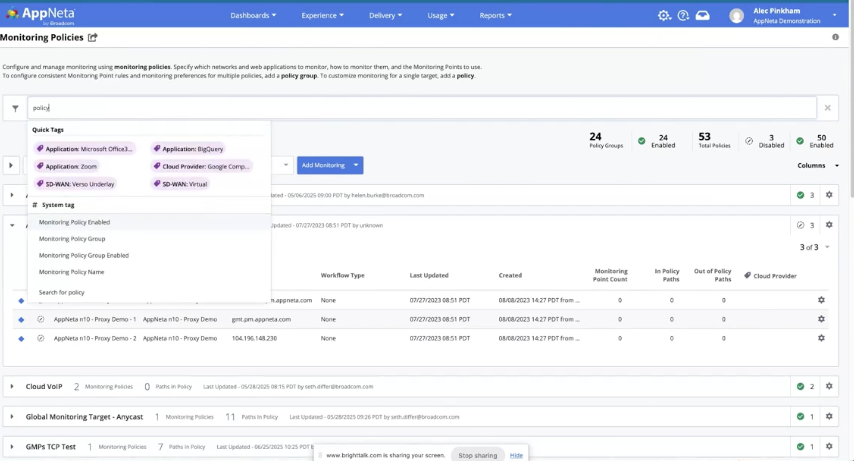Clear the filter with X icon
This screenshot has width=854, height=461.
point(827,108)
